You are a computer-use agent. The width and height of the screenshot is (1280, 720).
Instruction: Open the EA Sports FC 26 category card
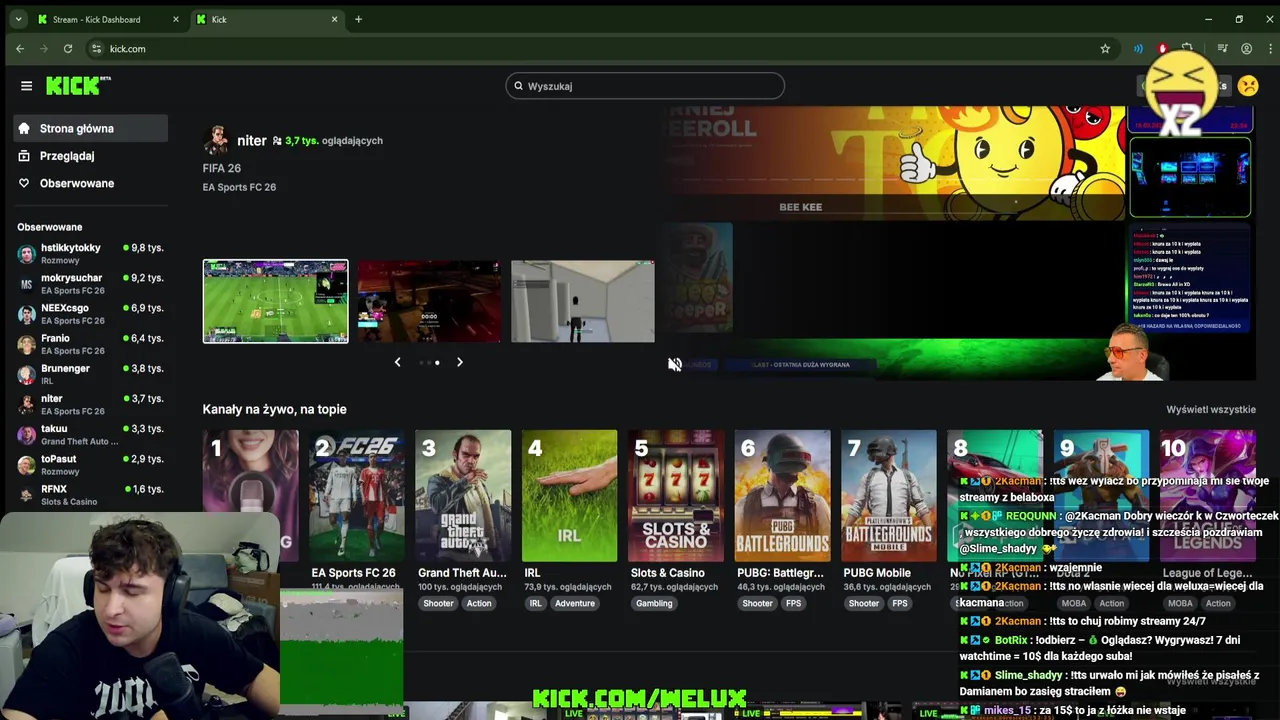357,496
